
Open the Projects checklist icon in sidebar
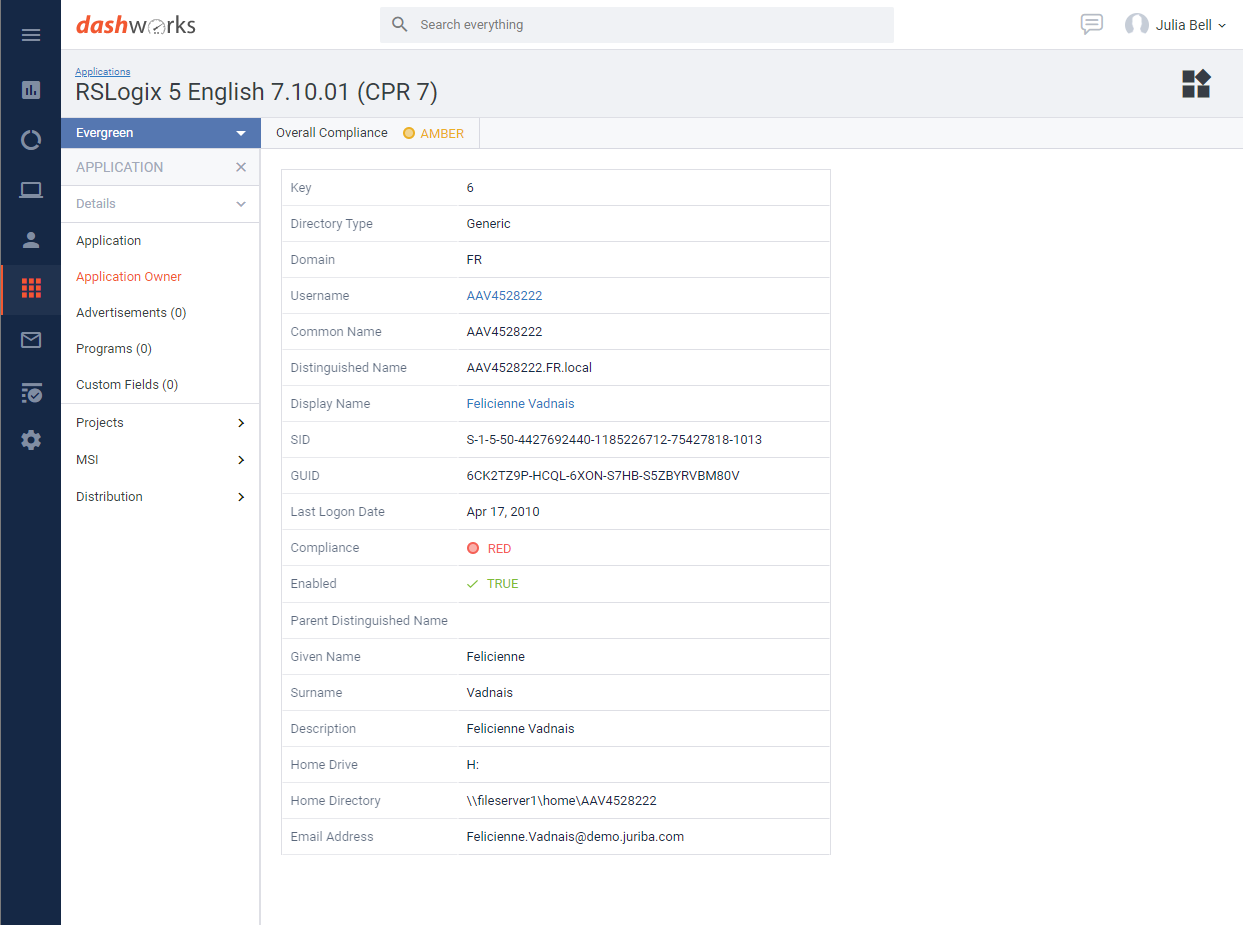tap(31, 392)
